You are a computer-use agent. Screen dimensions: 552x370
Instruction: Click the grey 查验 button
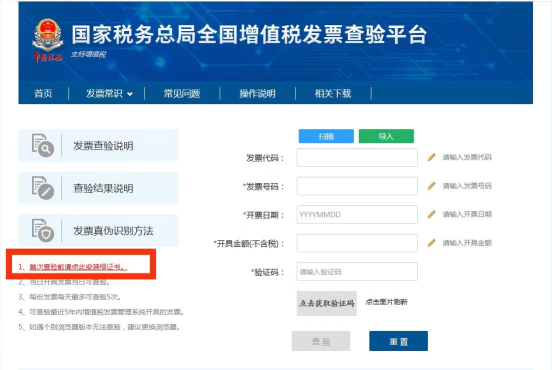click(x=321, y=341)
